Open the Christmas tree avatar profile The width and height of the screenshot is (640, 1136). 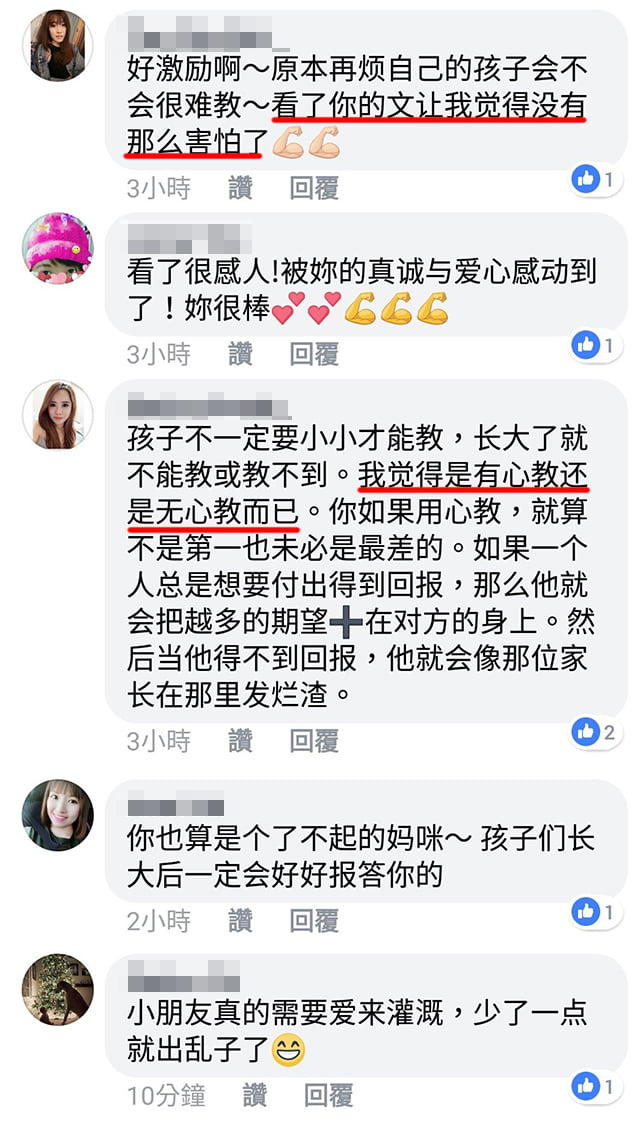click(57, 990)
